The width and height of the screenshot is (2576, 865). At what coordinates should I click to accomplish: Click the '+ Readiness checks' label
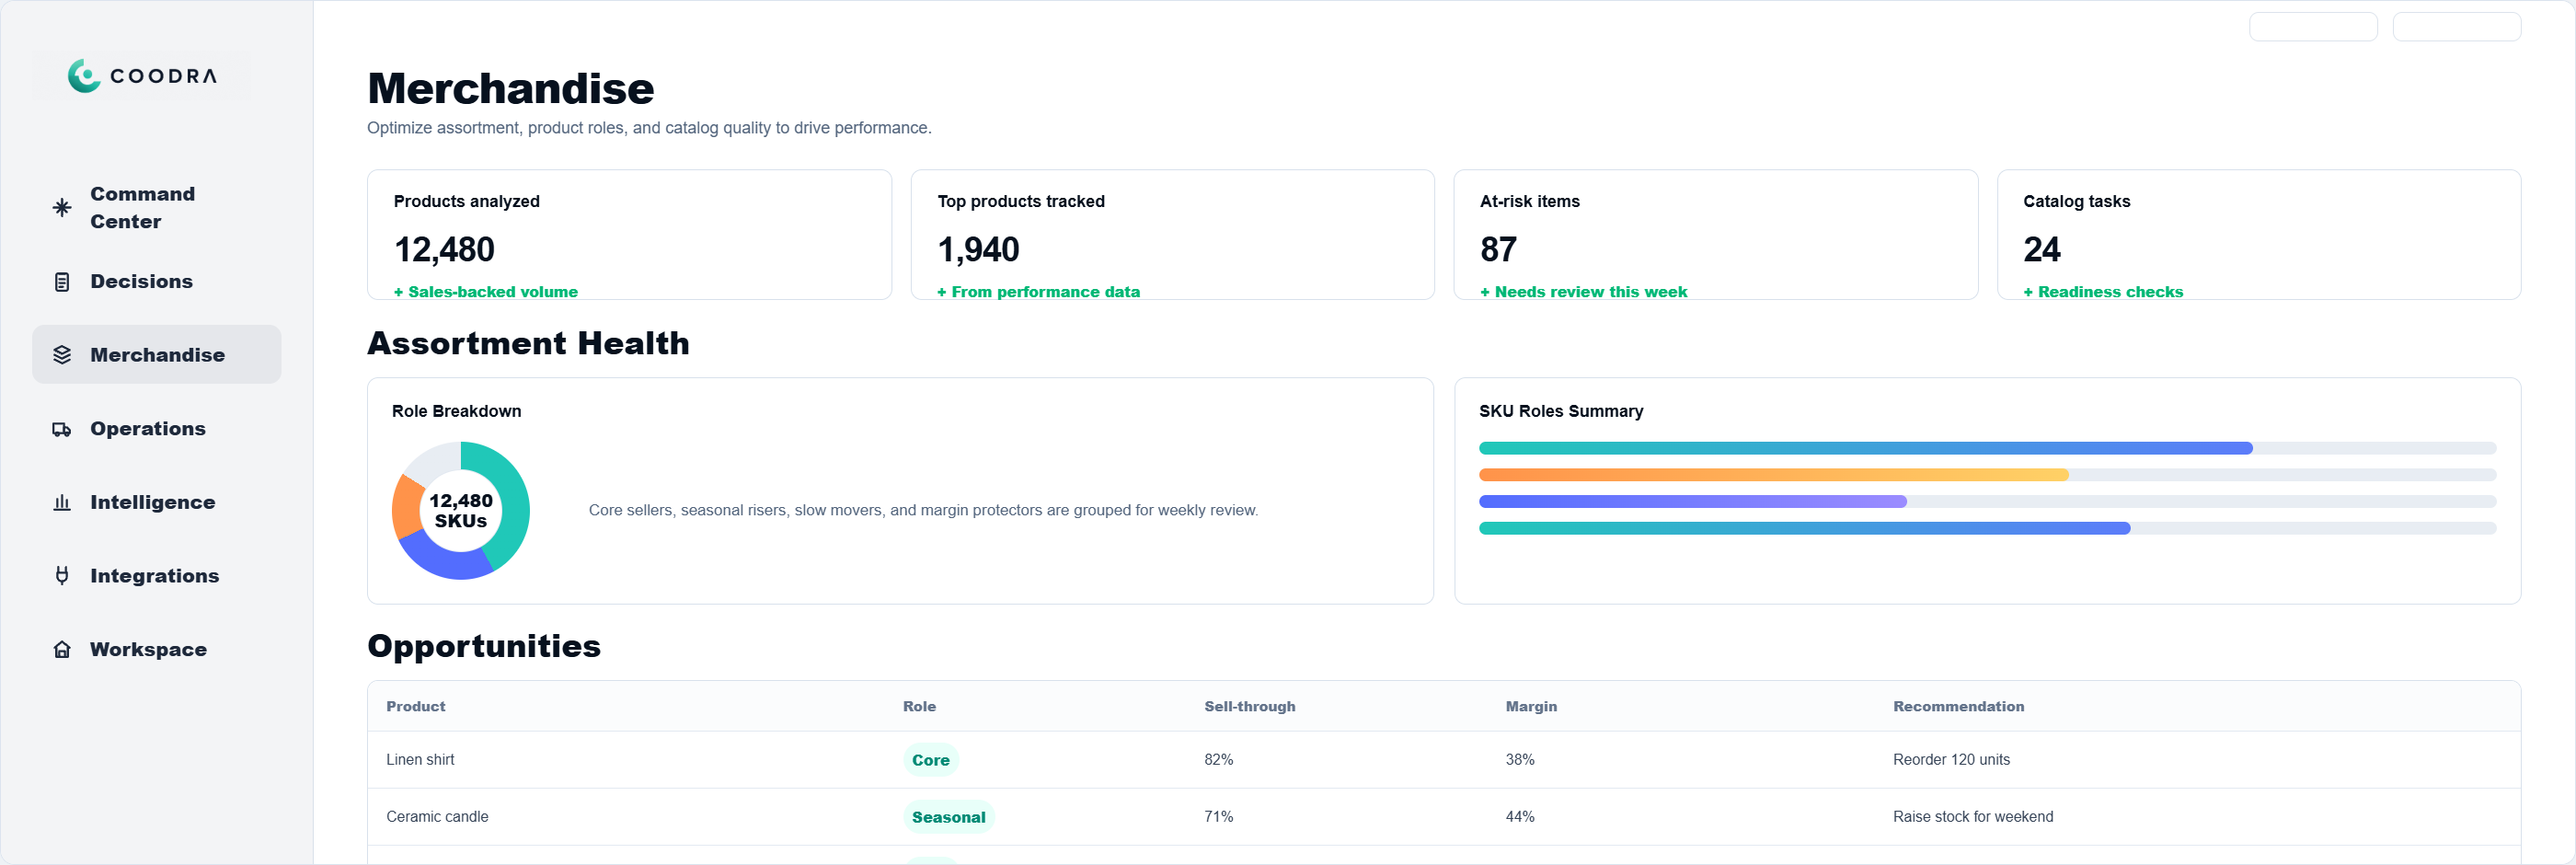2103,292
